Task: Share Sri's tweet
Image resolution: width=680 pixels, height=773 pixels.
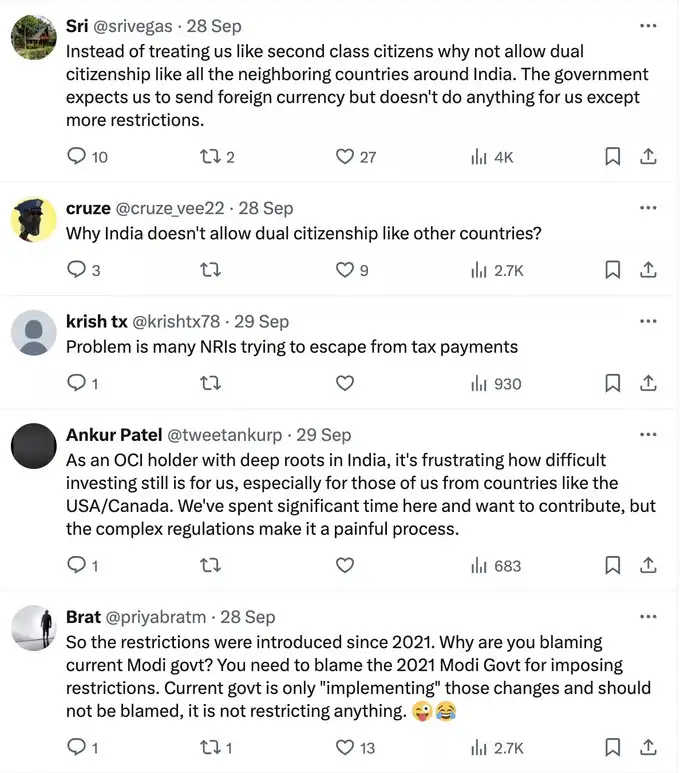Action: click(x=647, y=156)
